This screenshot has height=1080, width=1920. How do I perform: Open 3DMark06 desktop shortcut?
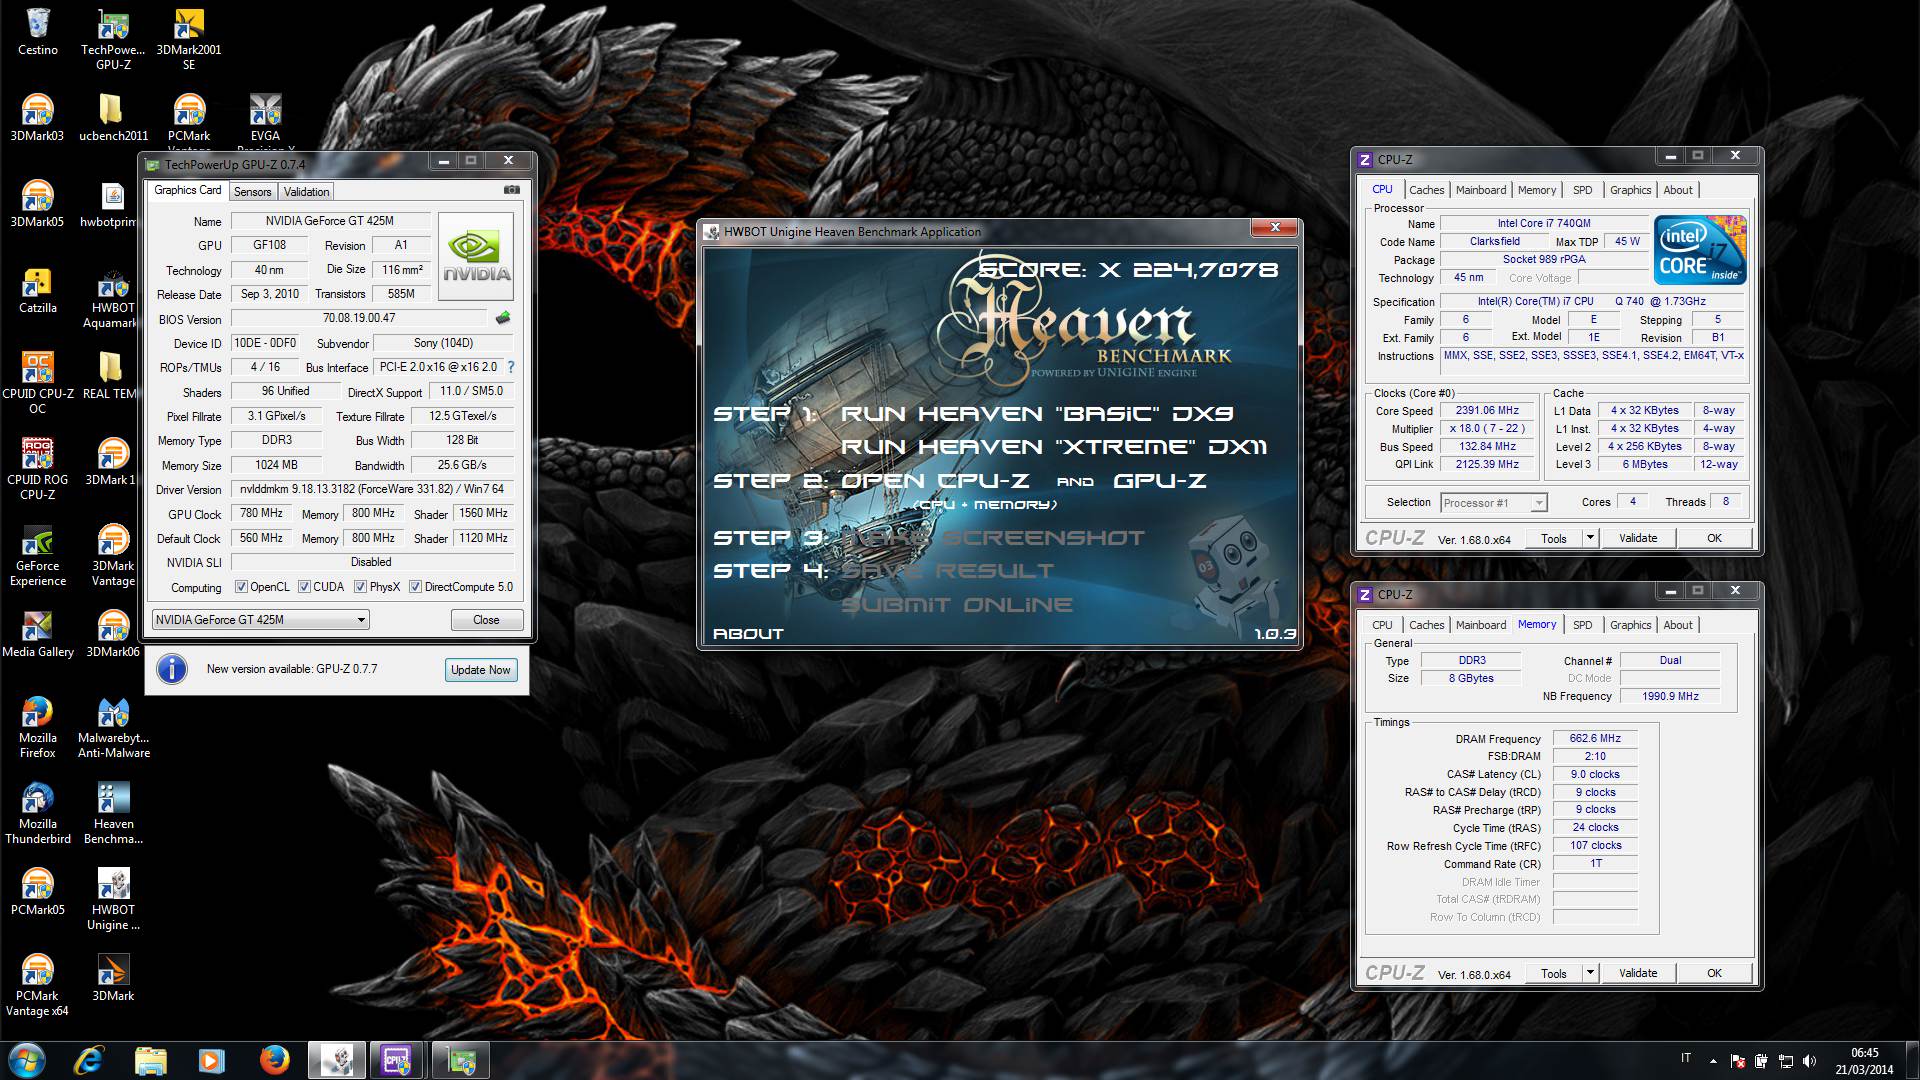pos(113,634)
